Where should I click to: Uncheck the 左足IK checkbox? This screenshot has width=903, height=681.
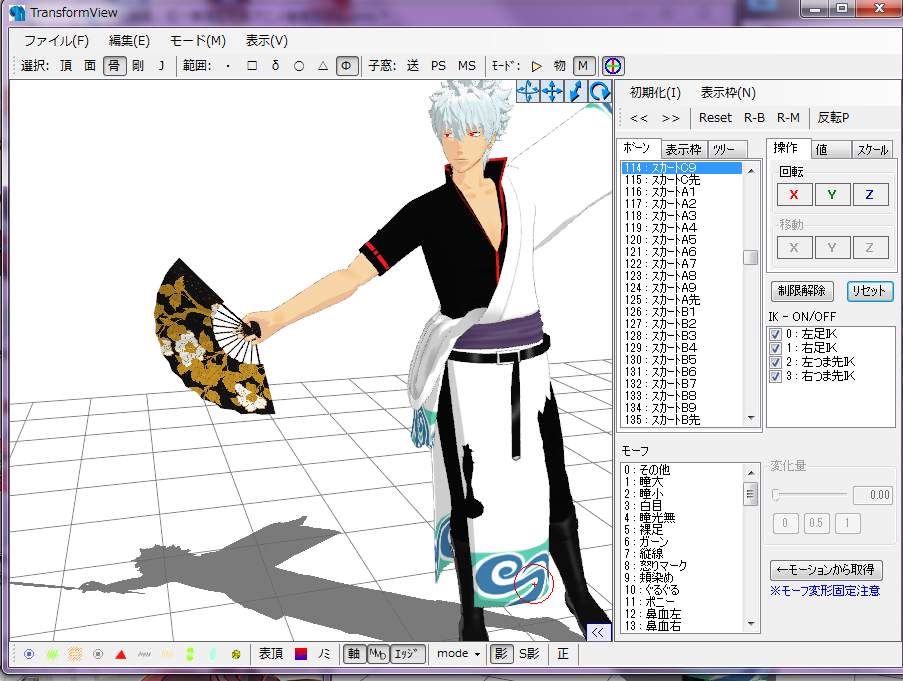(x=776, y=334)
